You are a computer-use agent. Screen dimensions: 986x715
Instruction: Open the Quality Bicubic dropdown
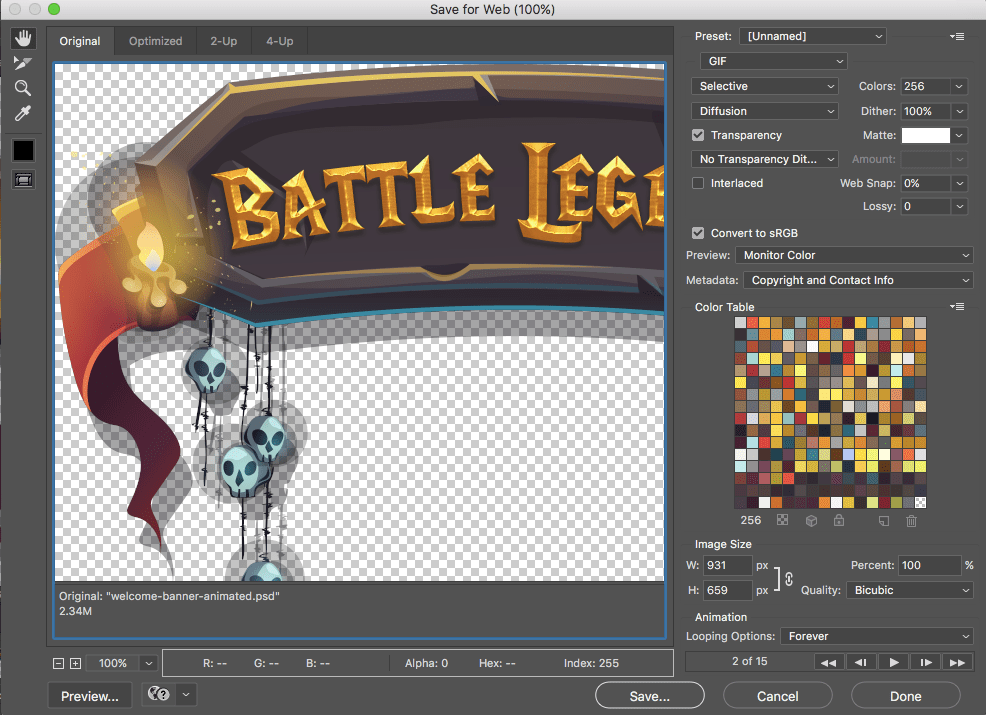click(910, 590)
